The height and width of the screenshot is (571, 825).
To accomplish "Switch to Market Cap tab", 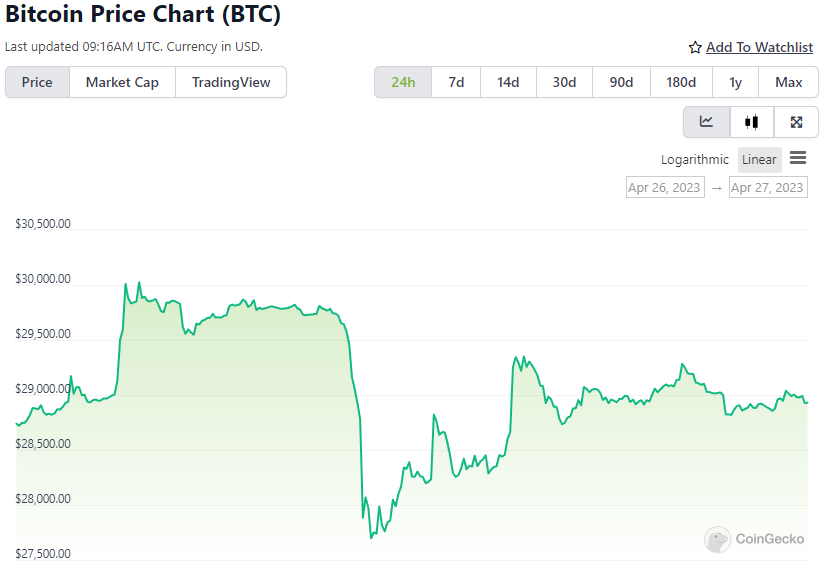I will pyautogui.click(x=122, y=82).
